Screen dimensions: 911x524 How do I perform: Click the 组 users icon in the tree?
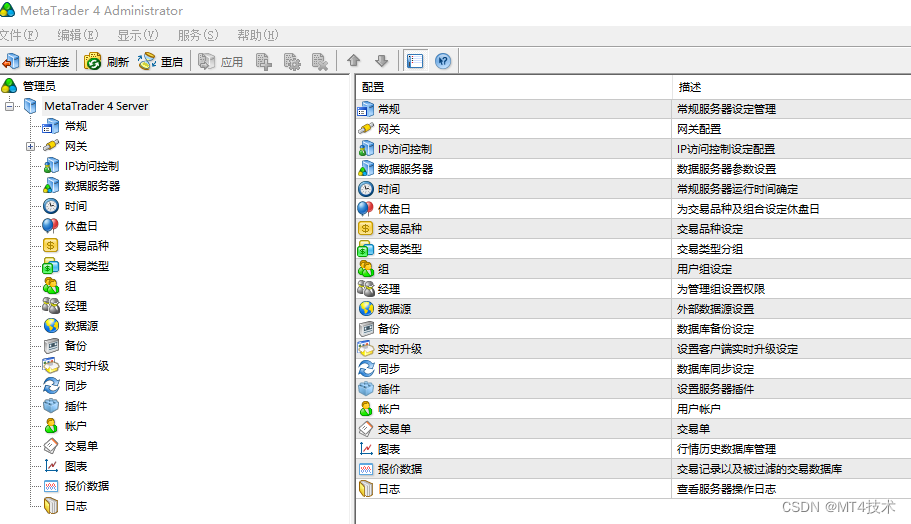pos(51,286)
